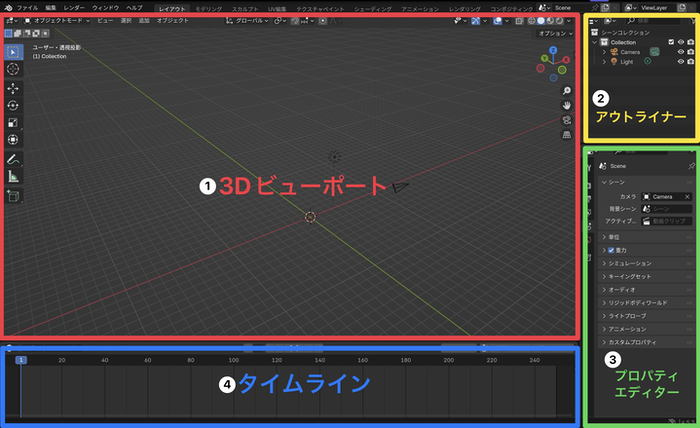Select the Add Cube tool
The height and width of the screenshot is (428, 700).
pos(12,195)
